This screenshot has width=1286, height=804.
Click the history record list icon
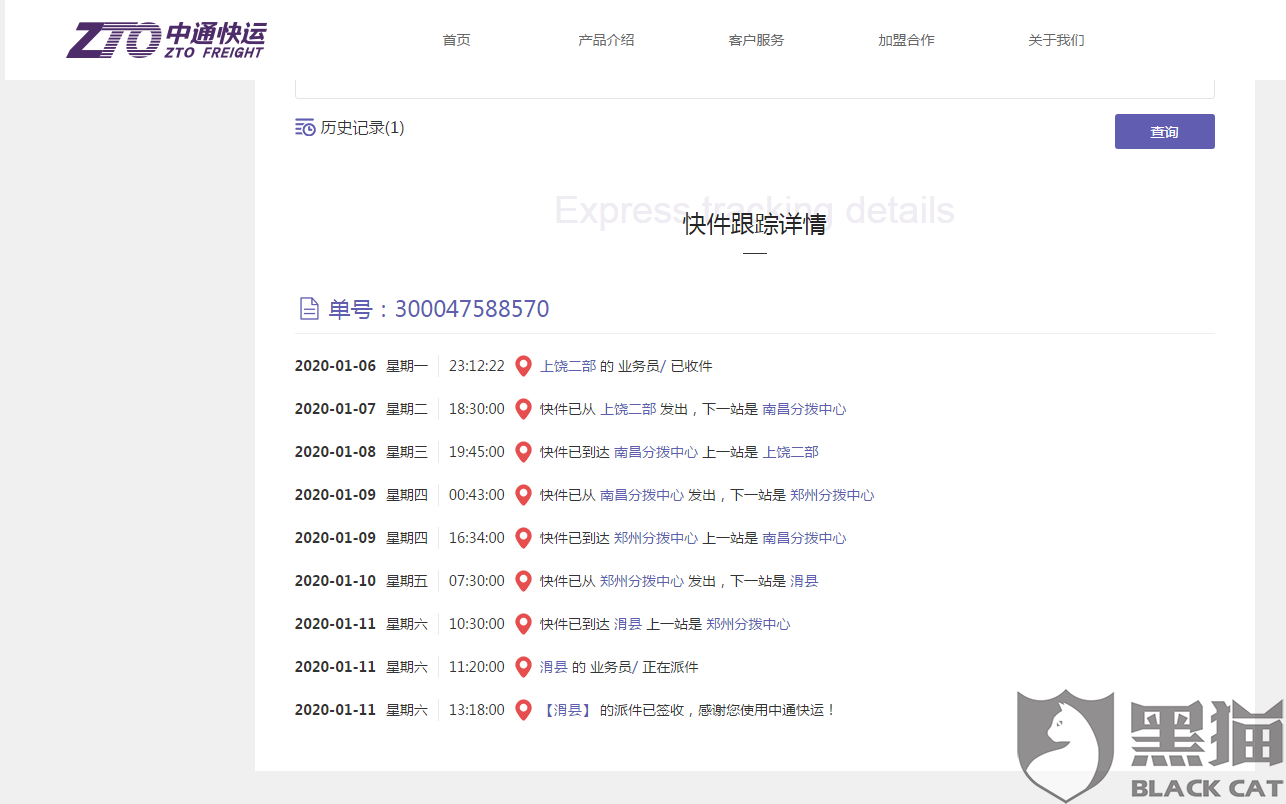(x=304, y=127)
